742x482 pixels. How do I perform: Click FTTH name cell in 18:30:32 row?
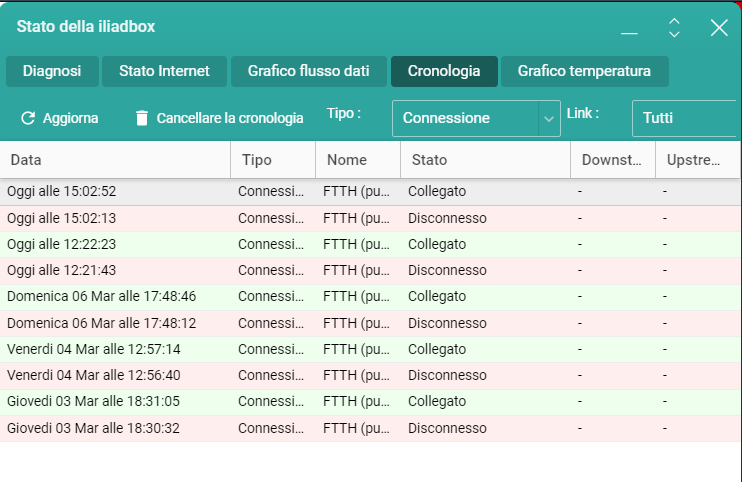356,429
